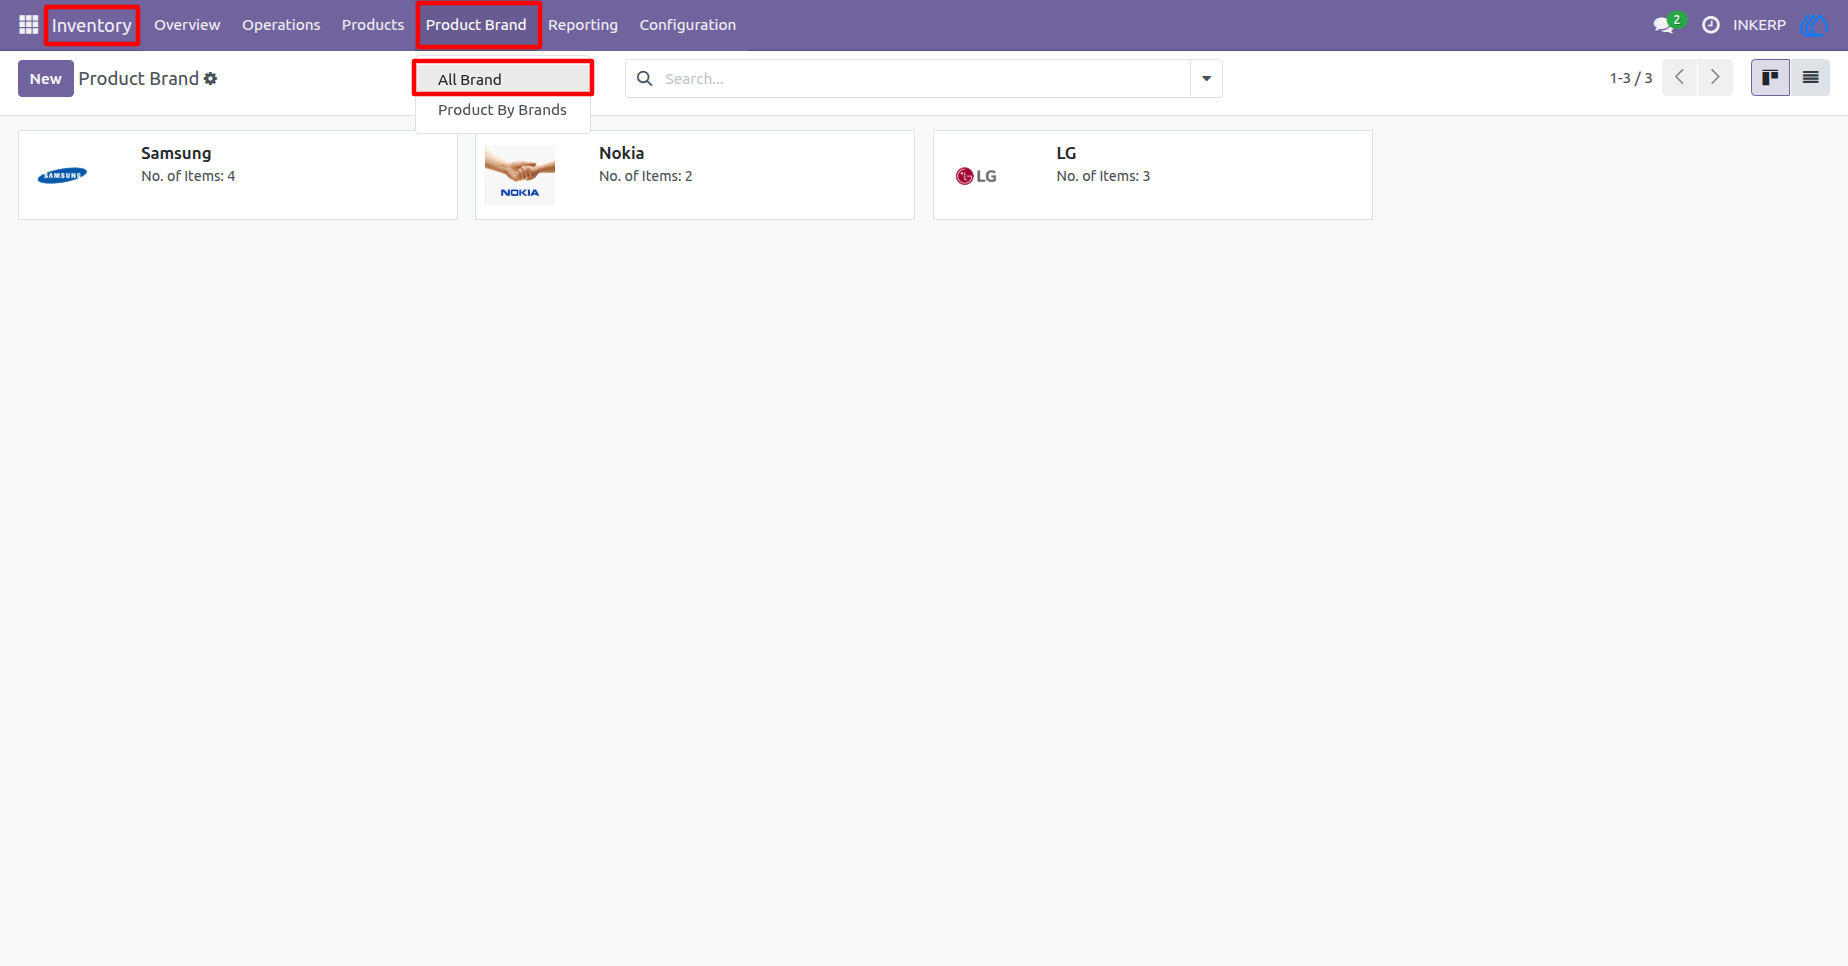Click the search magnifier icon

pyautogui.click(x=645, y=79)
